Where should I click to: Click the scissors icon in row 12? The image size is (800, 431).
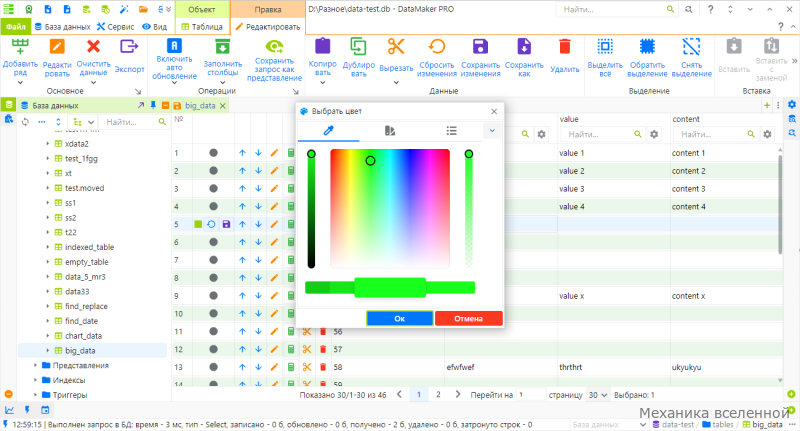pos(307,349)
